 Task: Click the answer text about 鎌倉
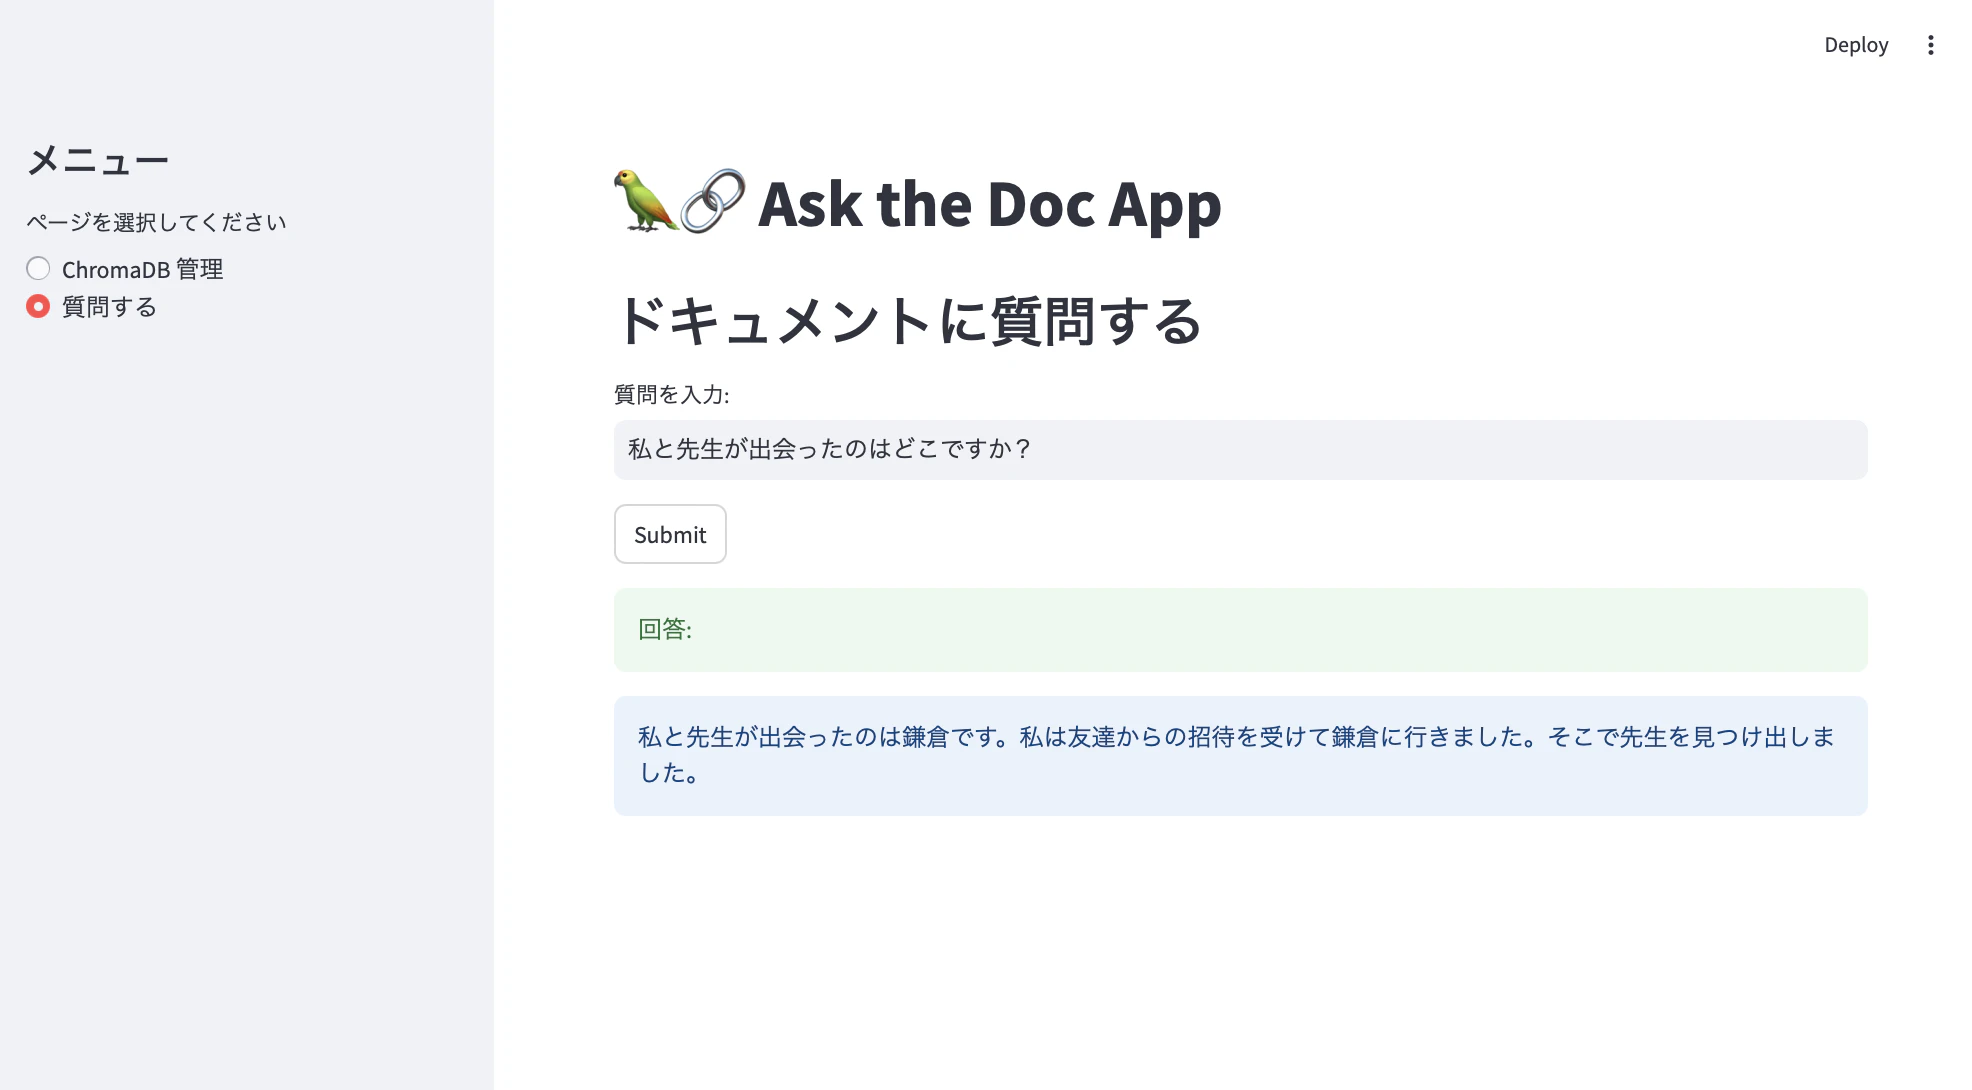click(1238, 755)
